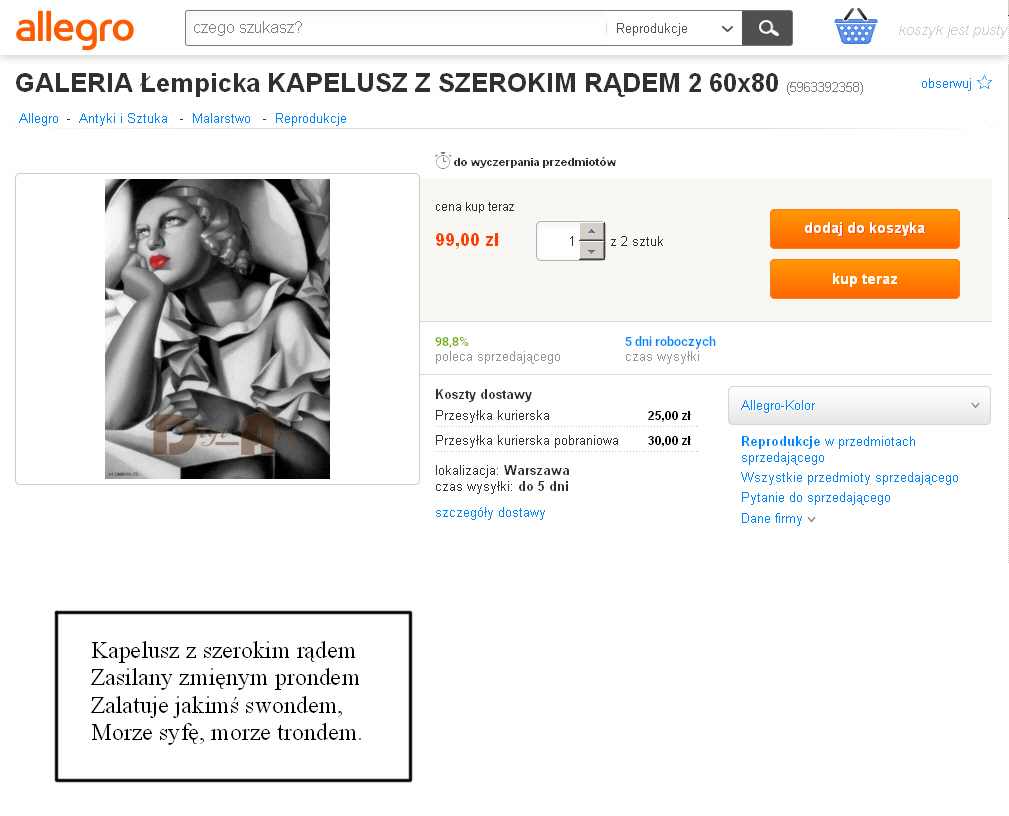Click the magnifying glass search icon

click(x=768, y=28)
